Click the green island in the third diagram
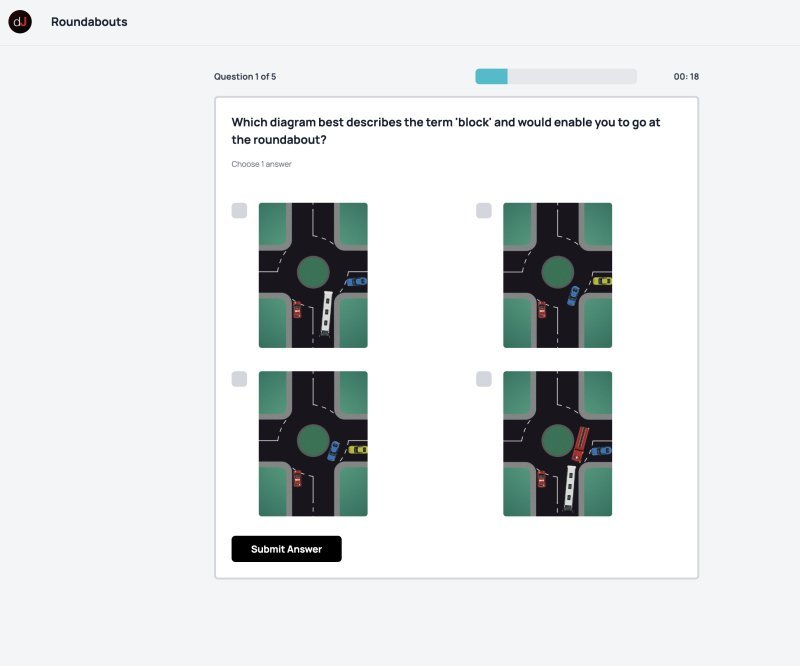 point(312,440)
